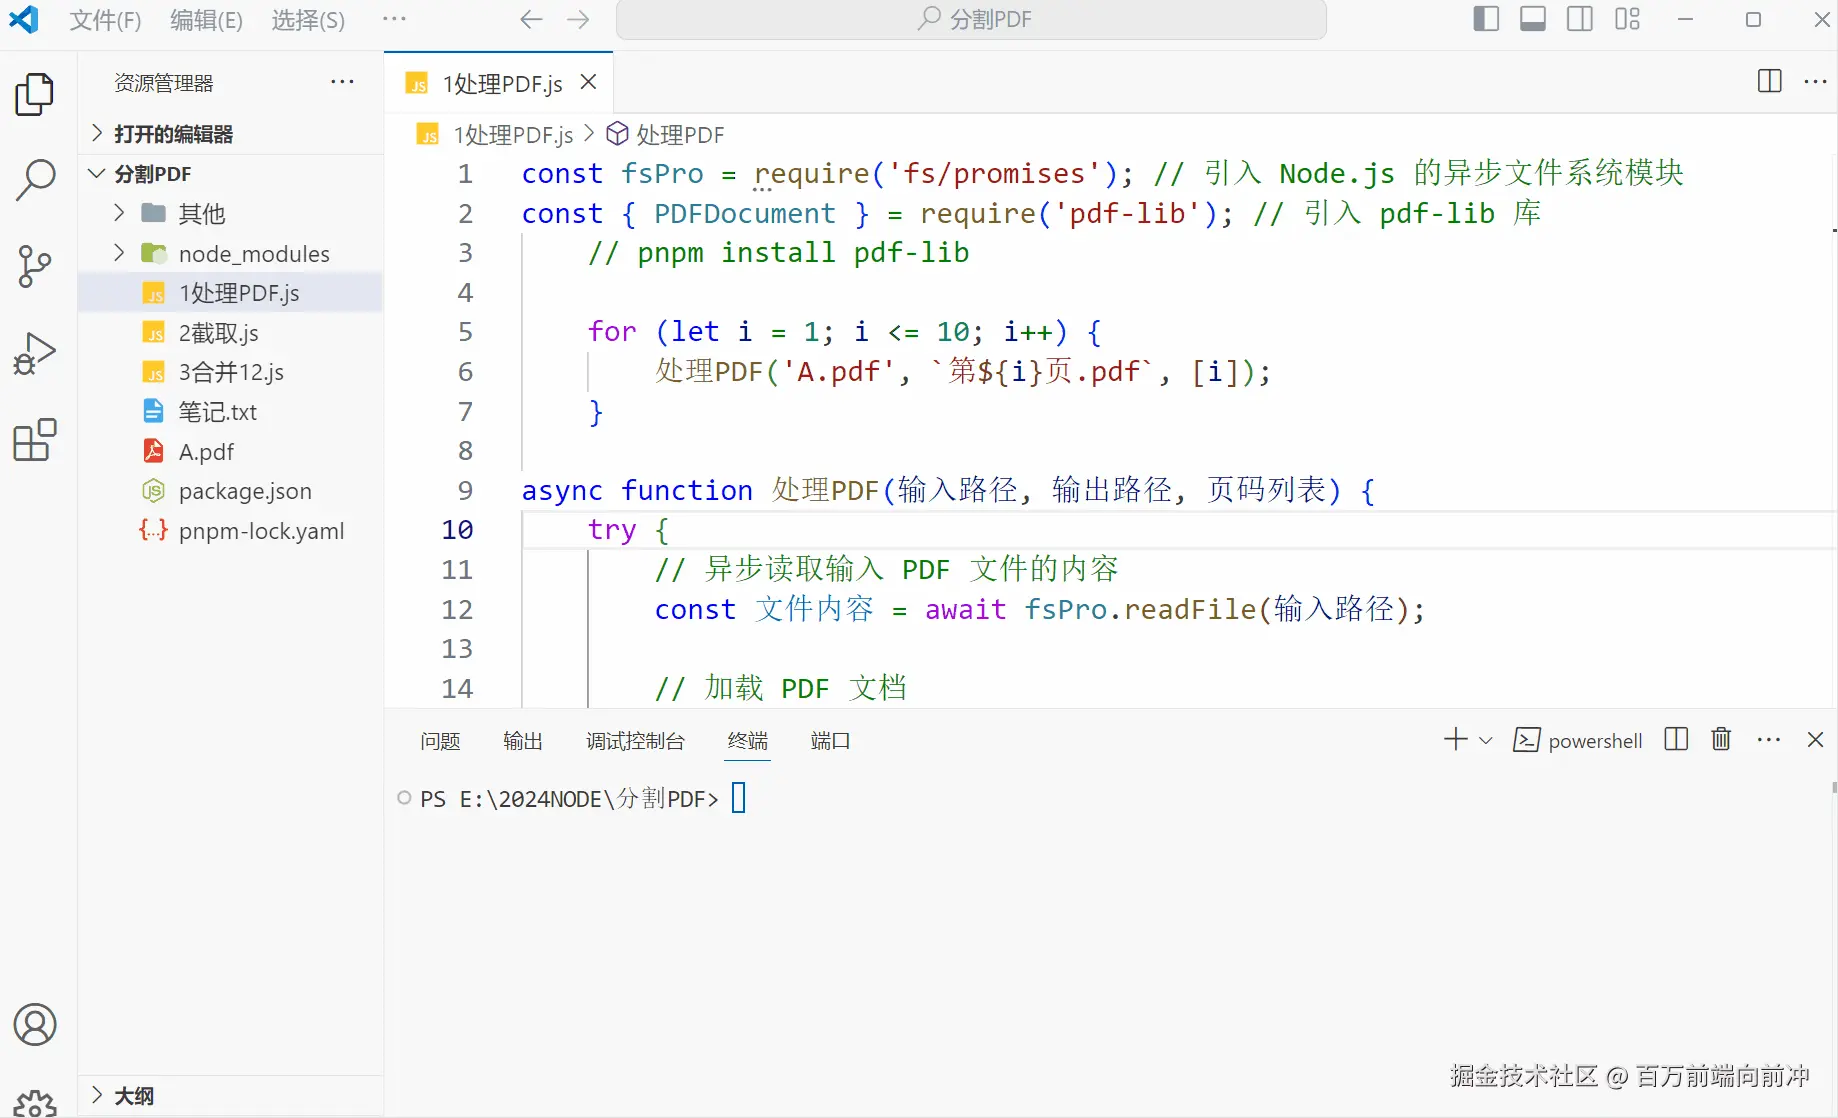
Task: Open the Search view in the sidebar
Action: pos(36,180)
